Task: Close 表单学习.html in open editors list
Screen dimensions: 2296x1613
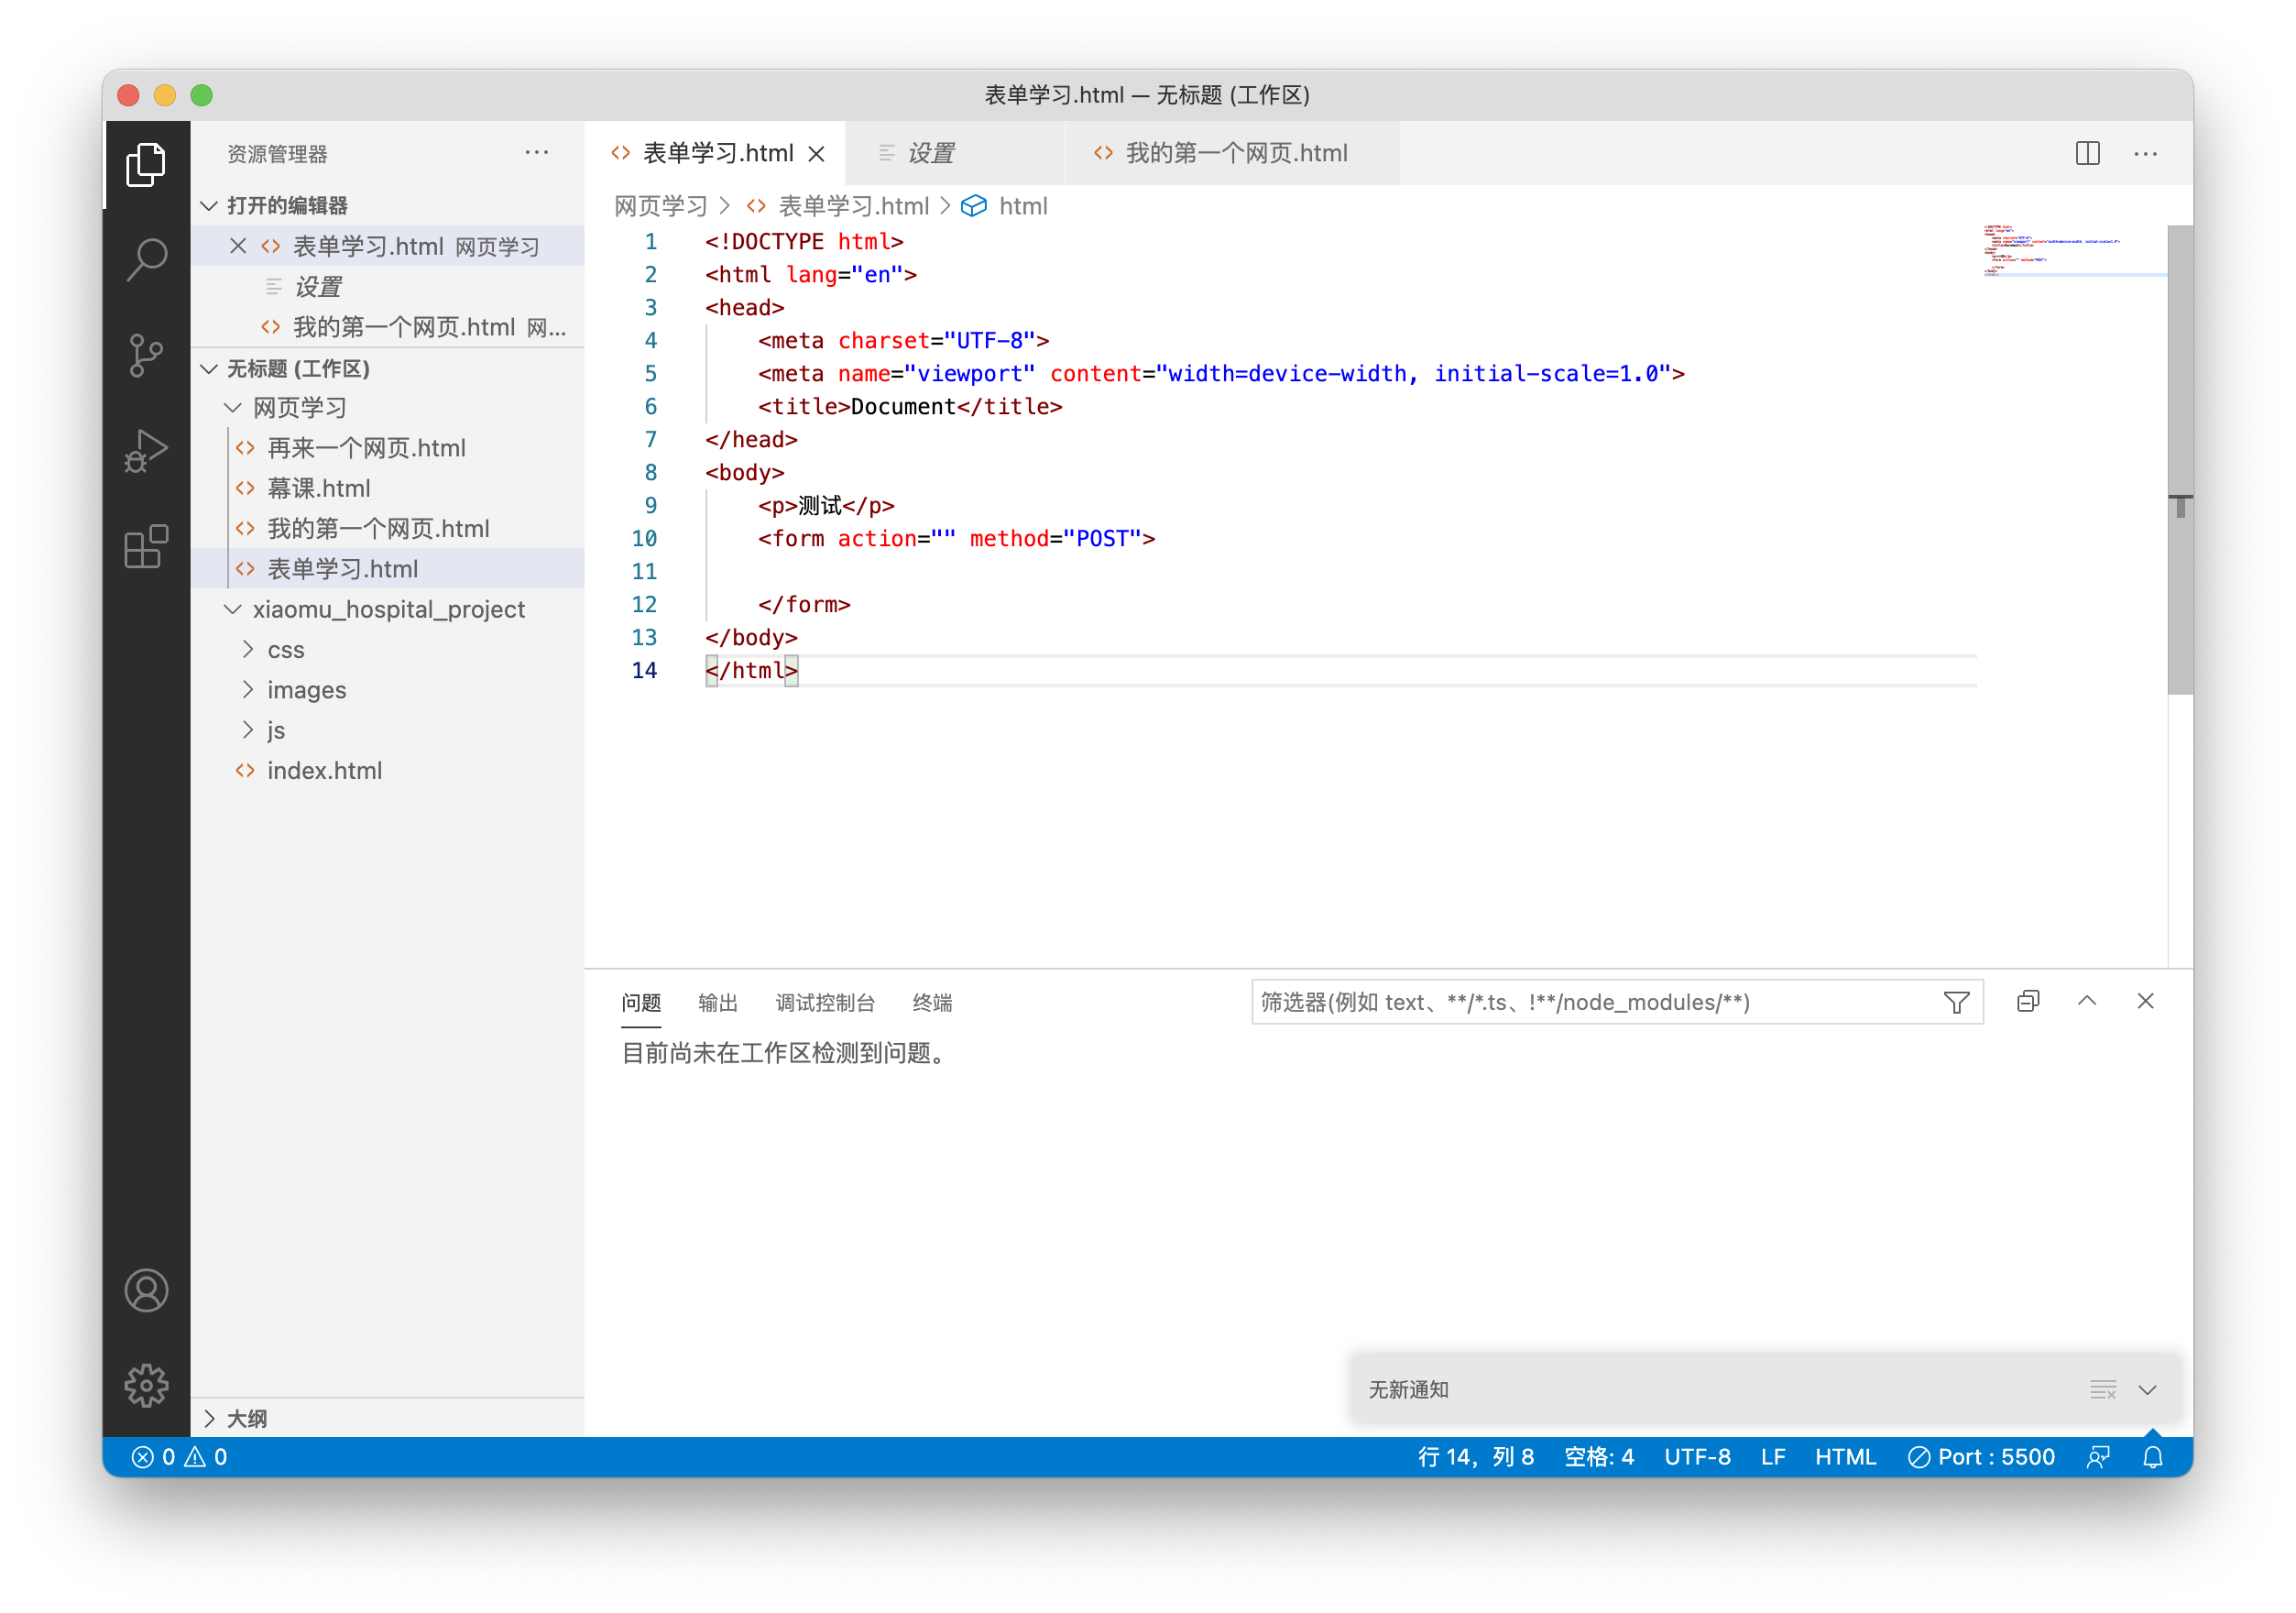Action: (x=238, y=246)
